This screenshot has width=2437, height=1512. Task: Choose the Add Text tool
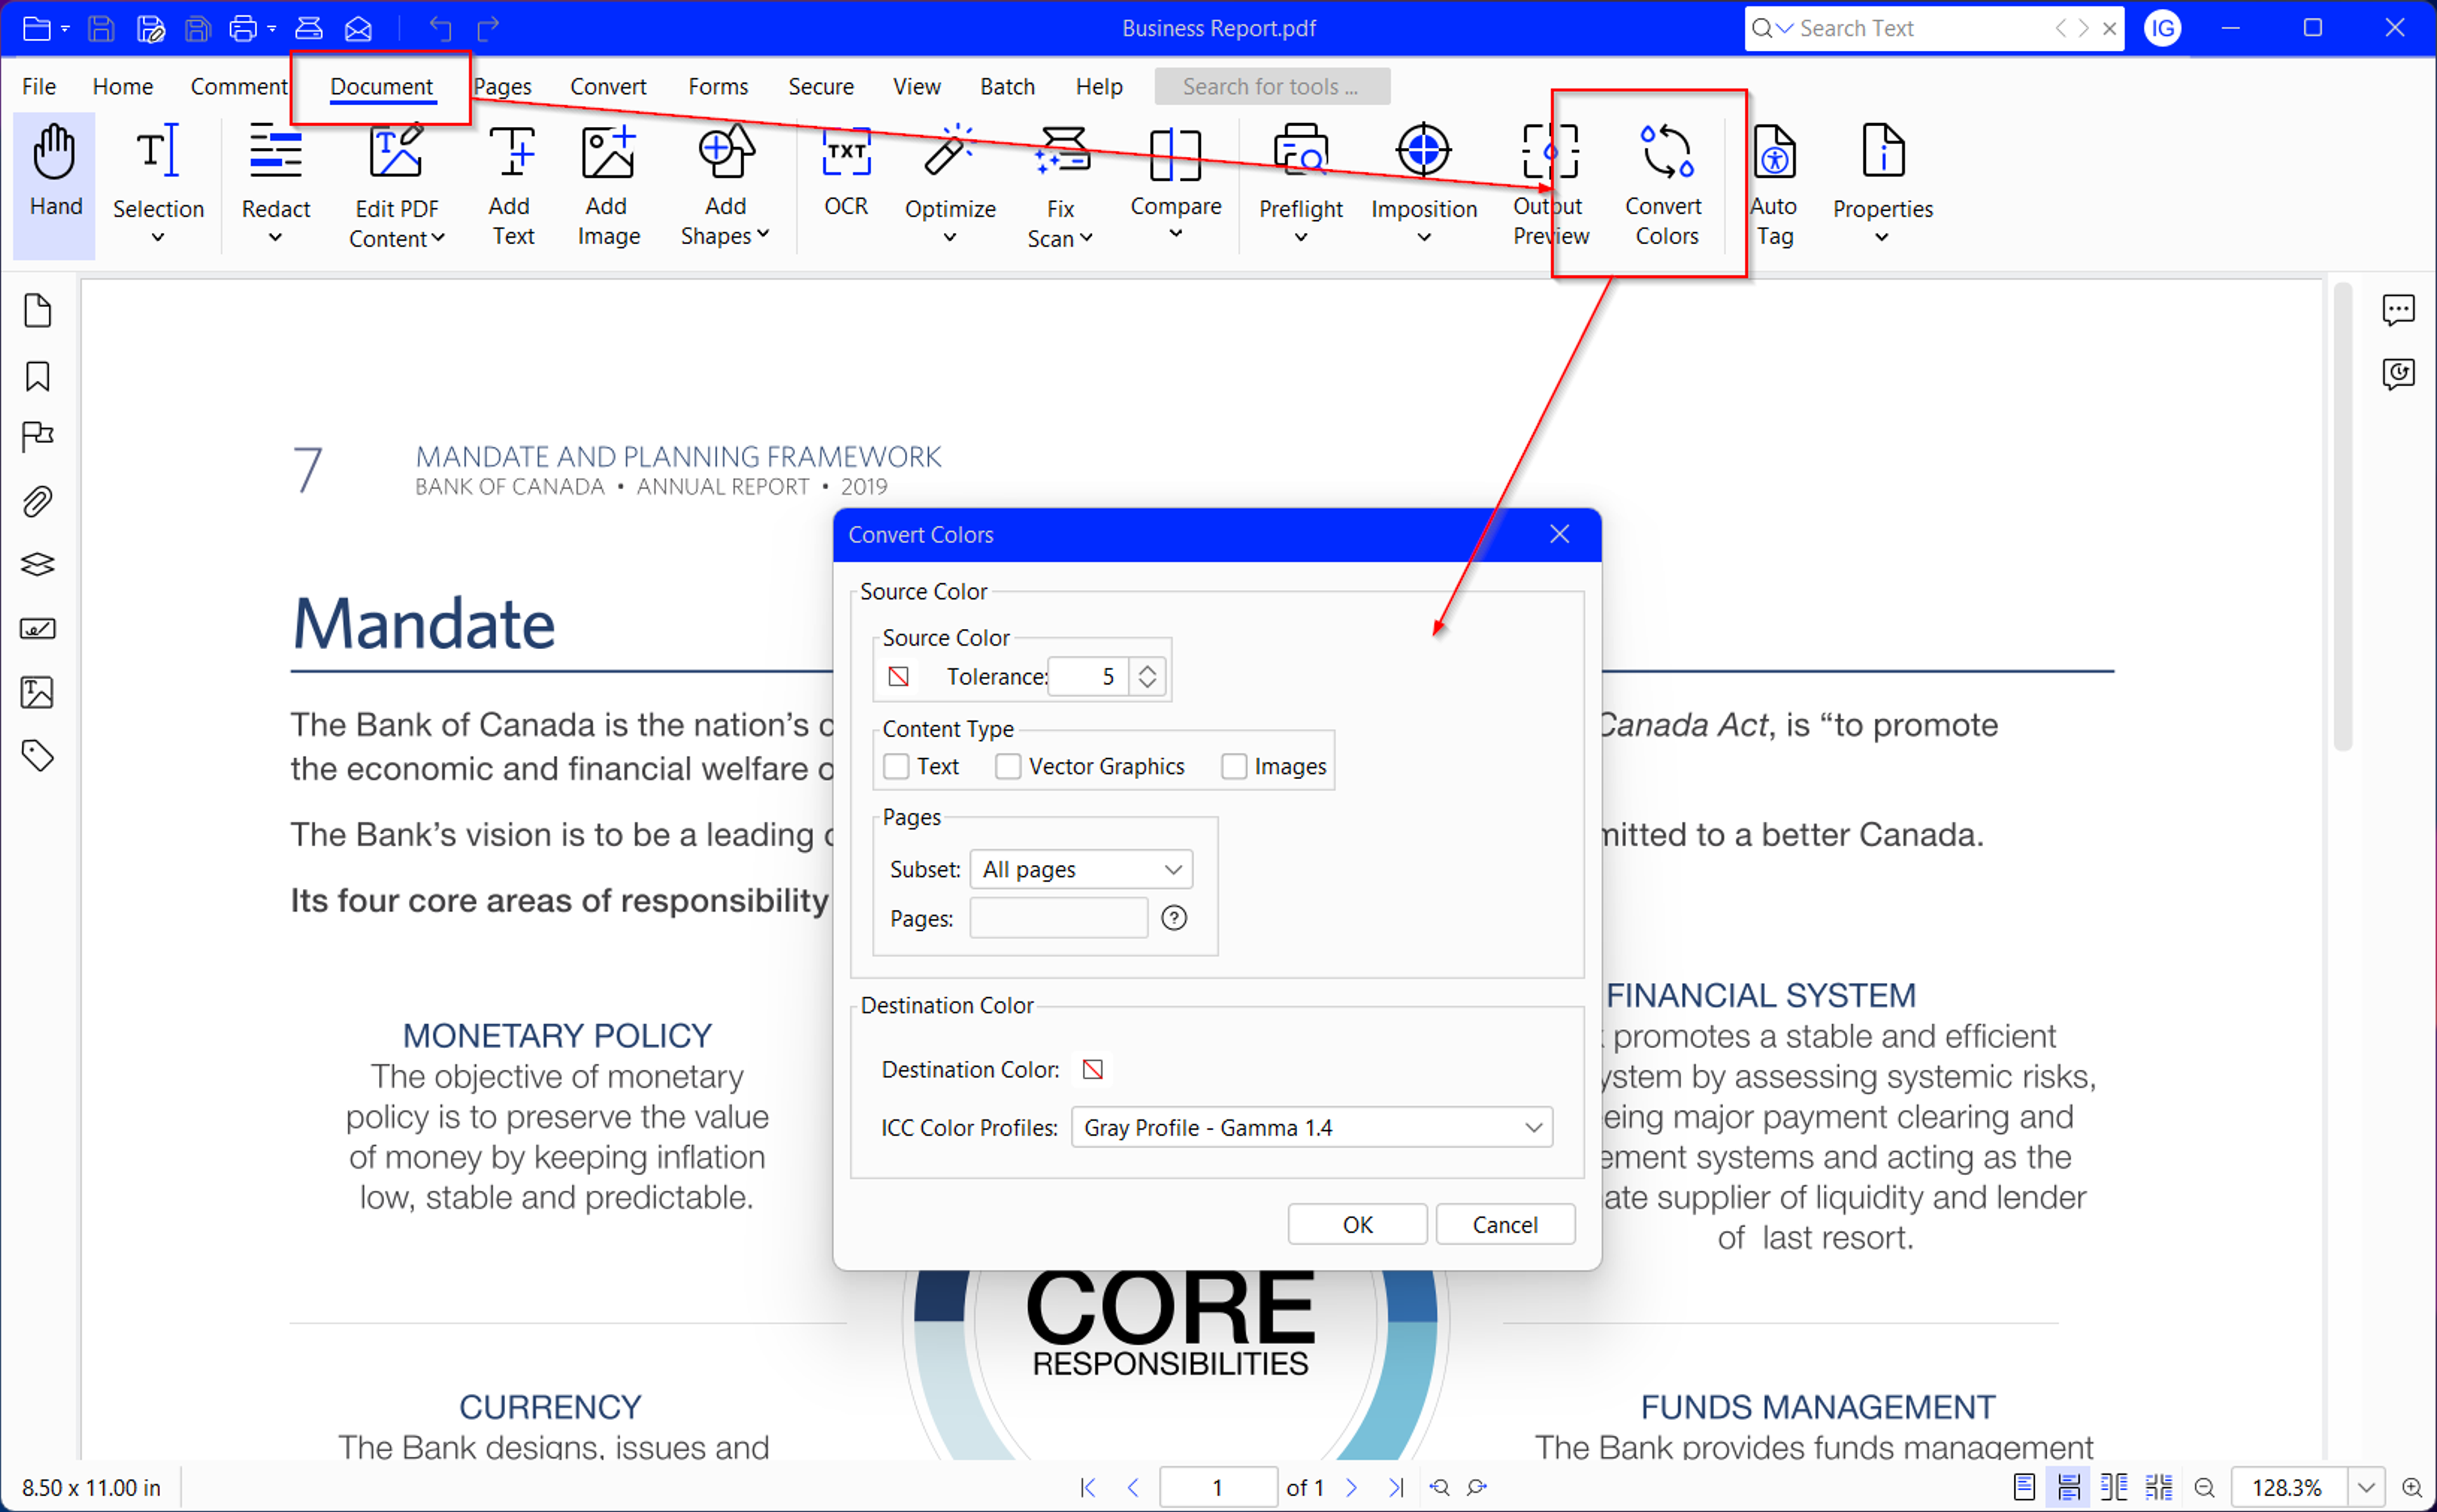tap(512, 185)
